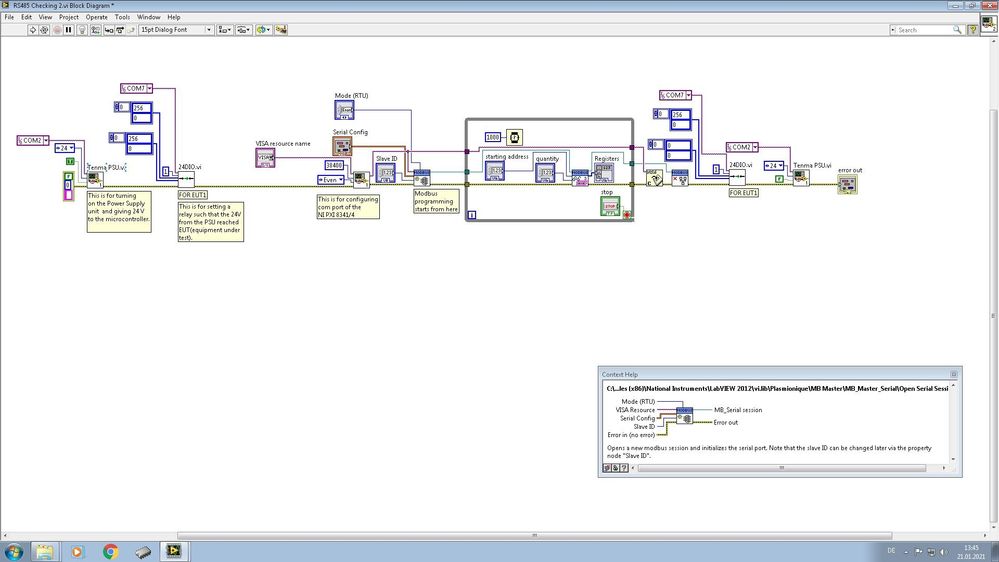Open the left COM7 constant dropdown
This screenshot has height=562, width=999.
pos(149,88)
